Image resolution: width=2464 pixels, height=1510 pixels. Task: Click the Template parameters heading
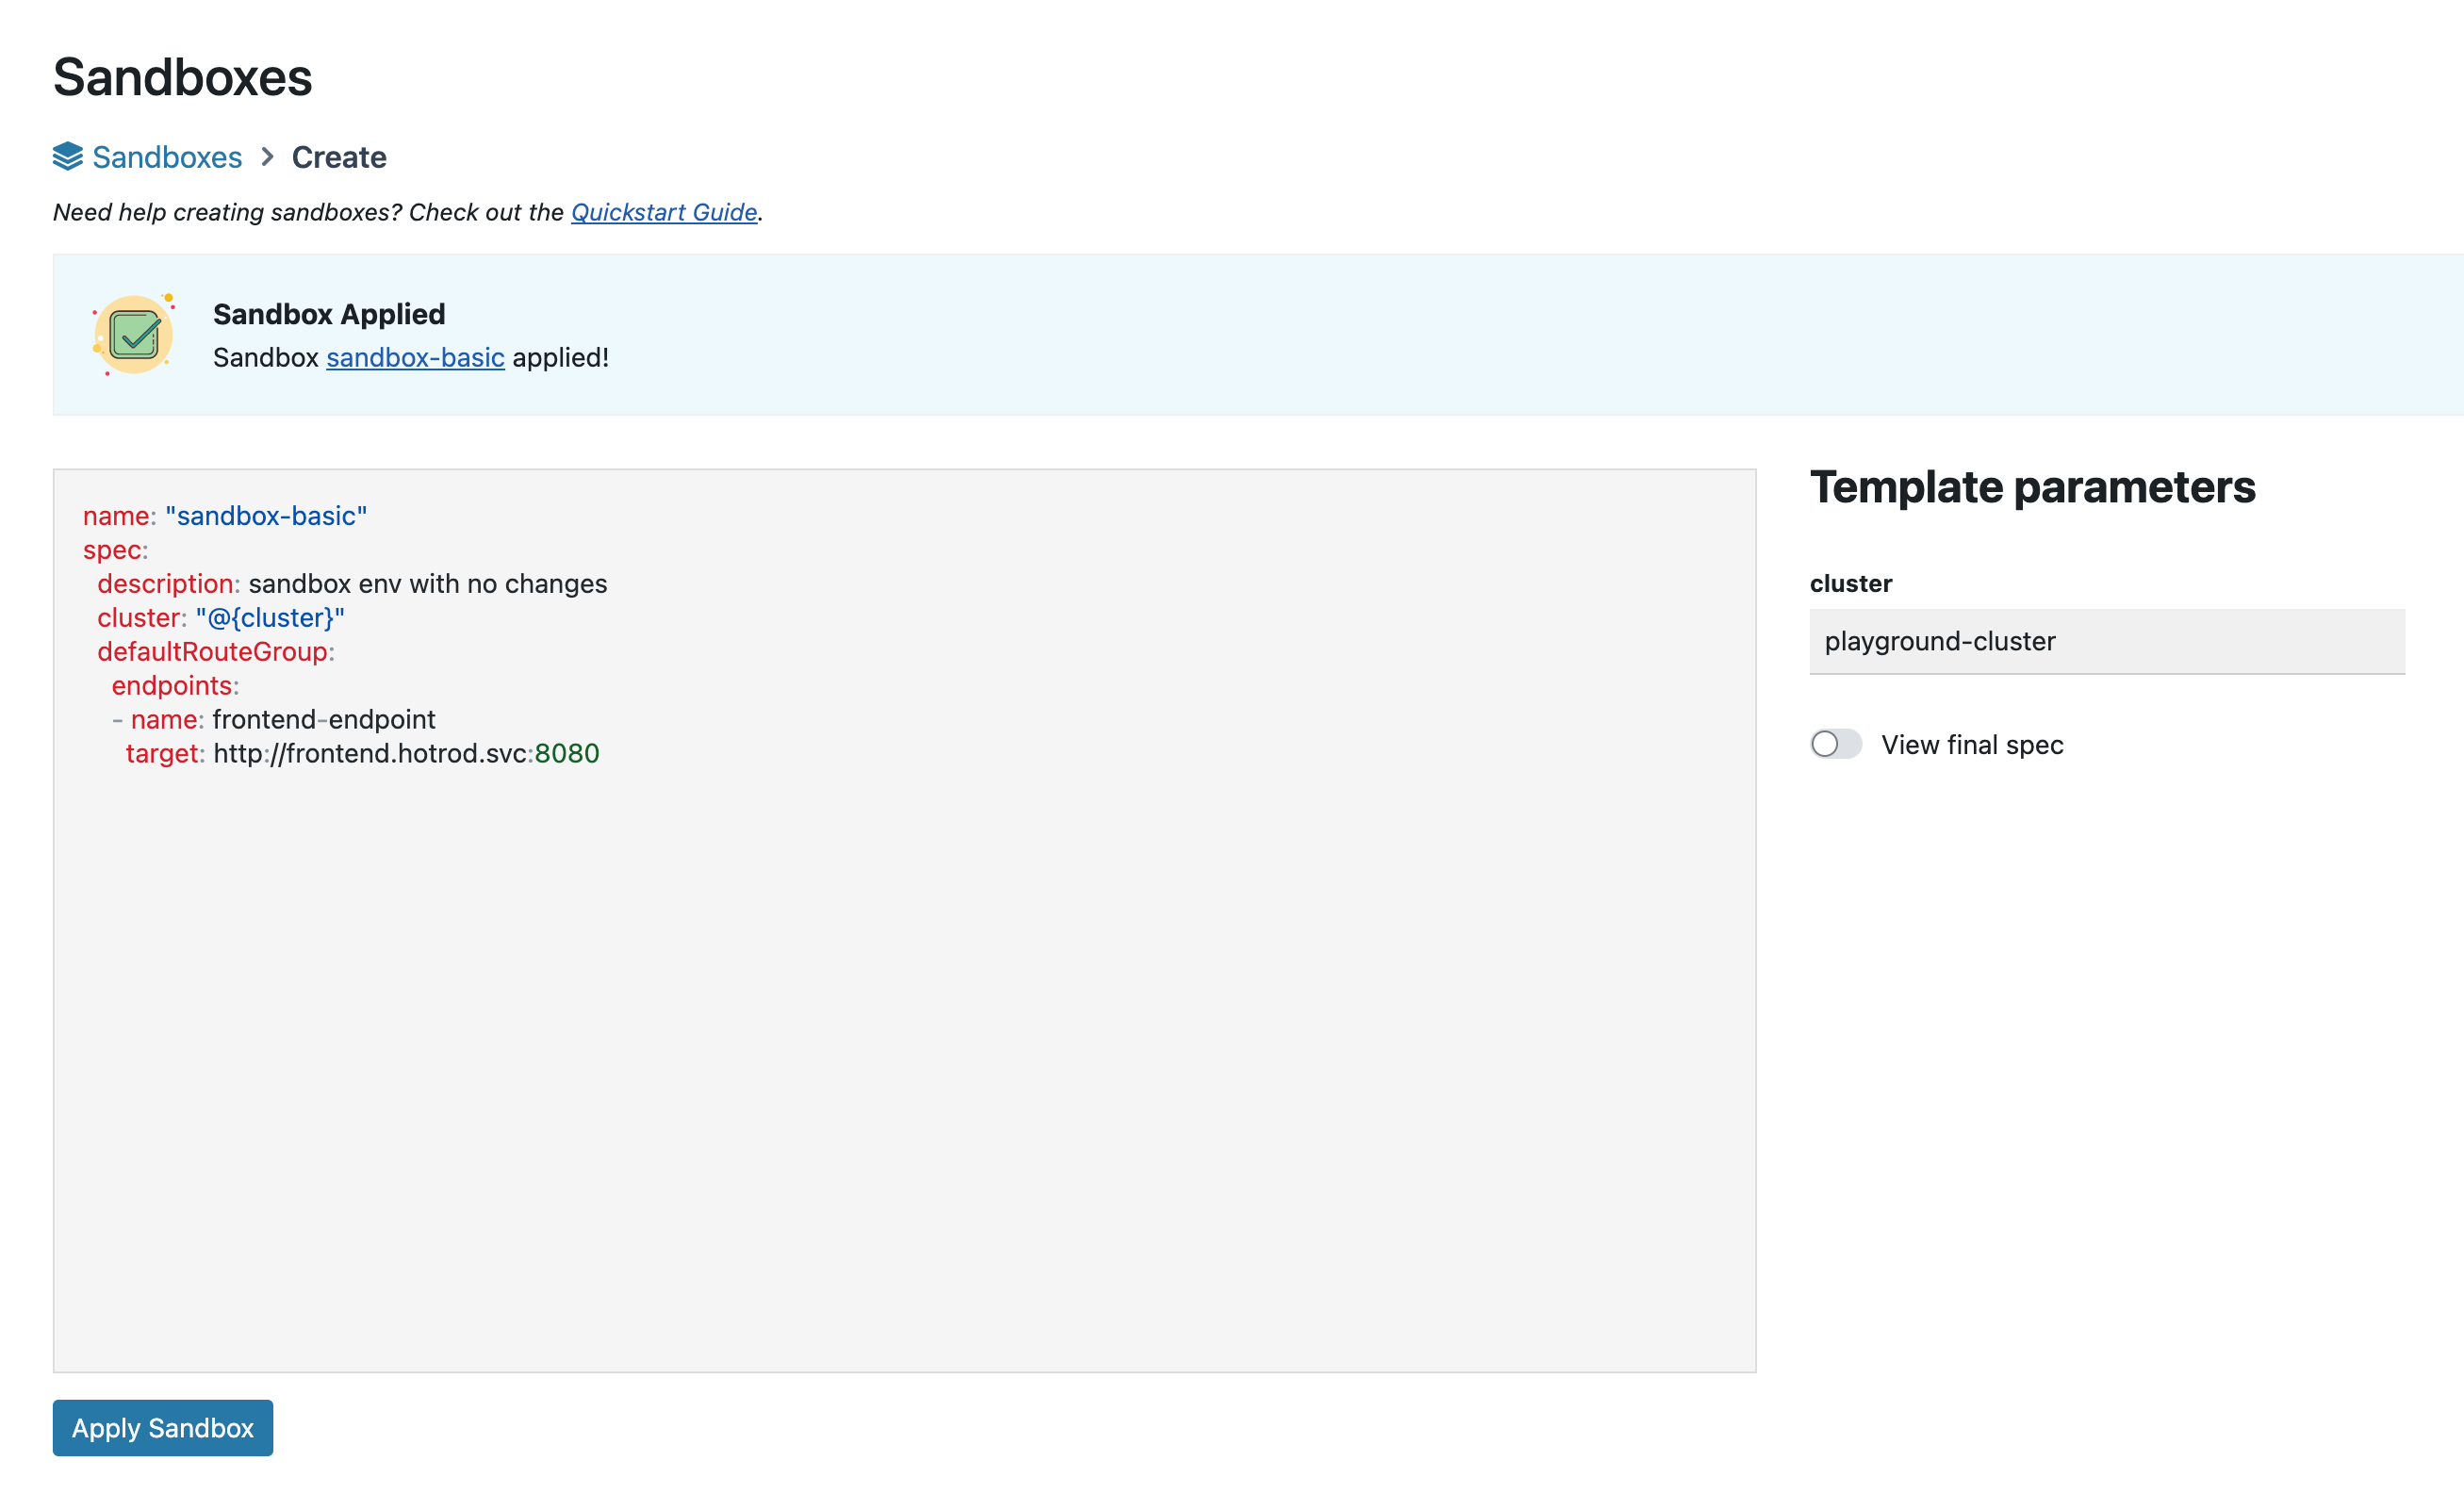(x=2033, y=487)
